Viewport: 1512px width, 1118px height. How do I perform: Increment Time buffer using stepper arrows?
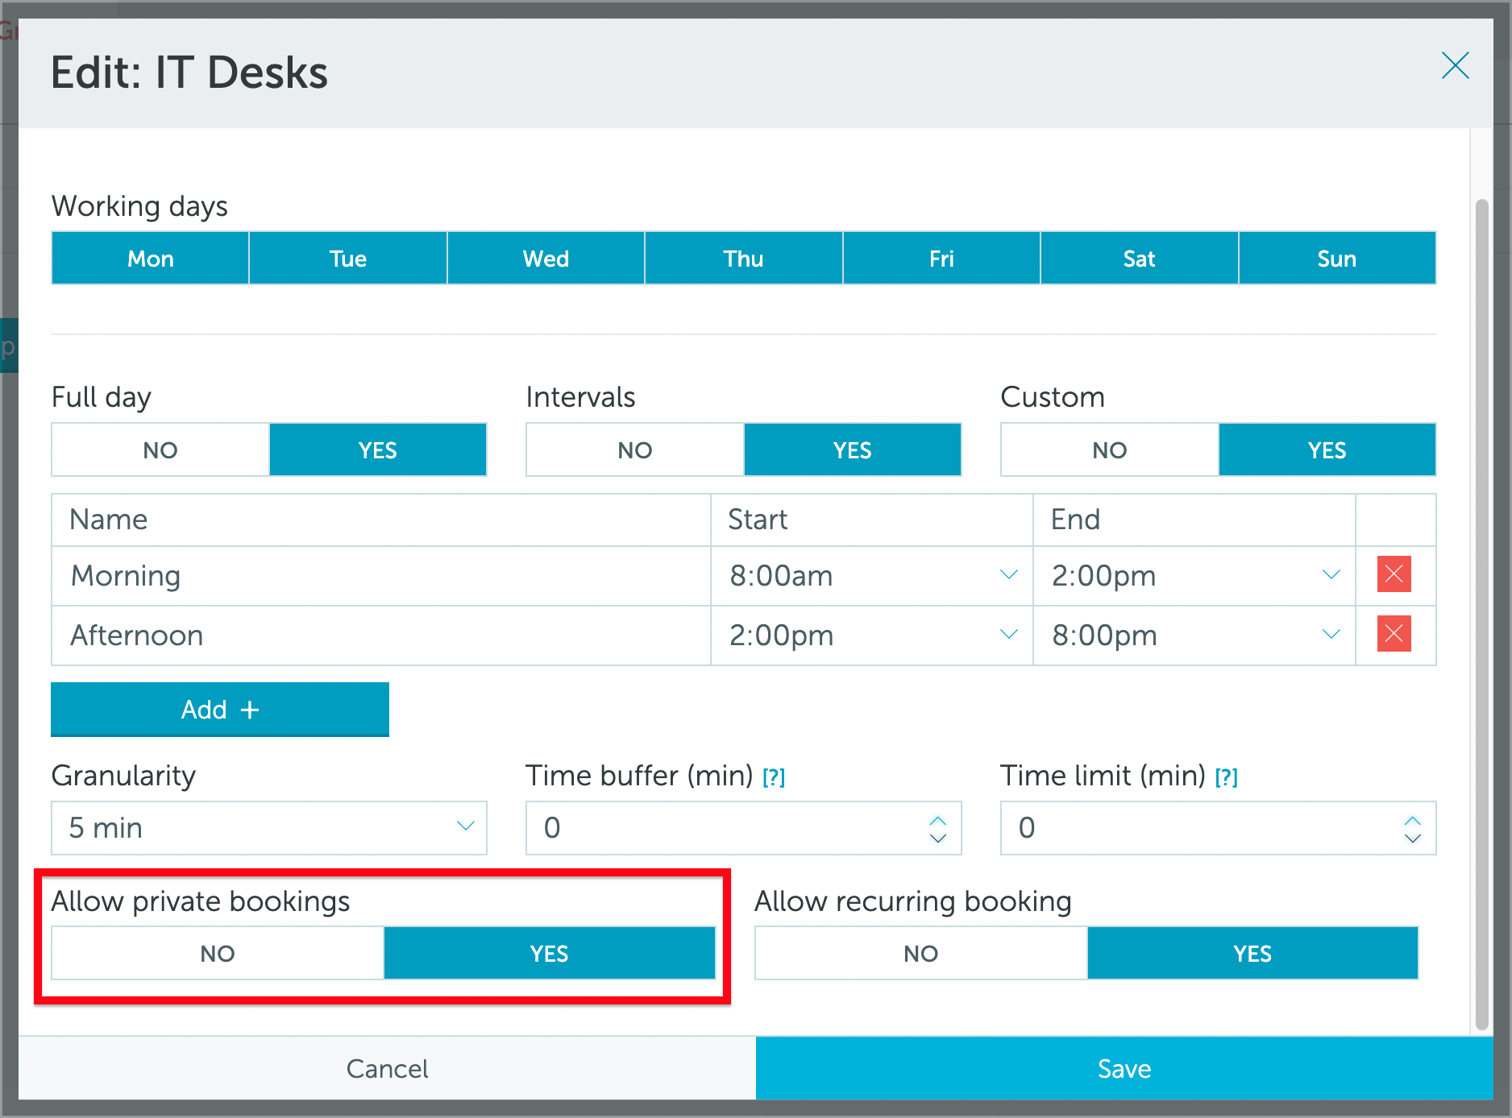[938, 820]
